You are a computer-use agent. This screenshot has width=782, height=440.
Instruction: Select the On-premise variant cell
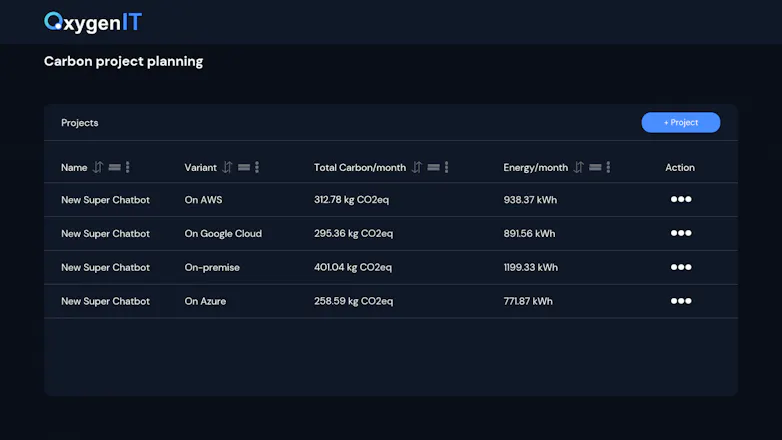click(x=212, y=267)
